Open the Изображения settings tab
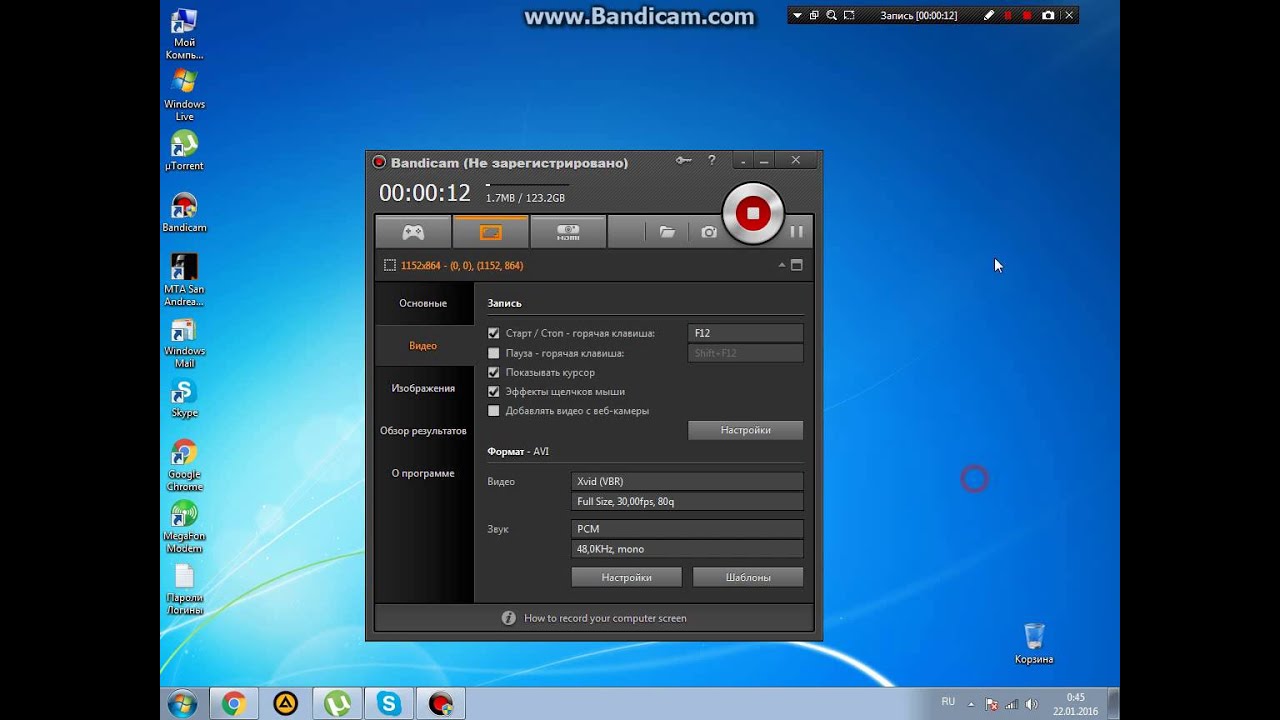Viewport: 1280px width, 720px height. click(x=423, y=388)
